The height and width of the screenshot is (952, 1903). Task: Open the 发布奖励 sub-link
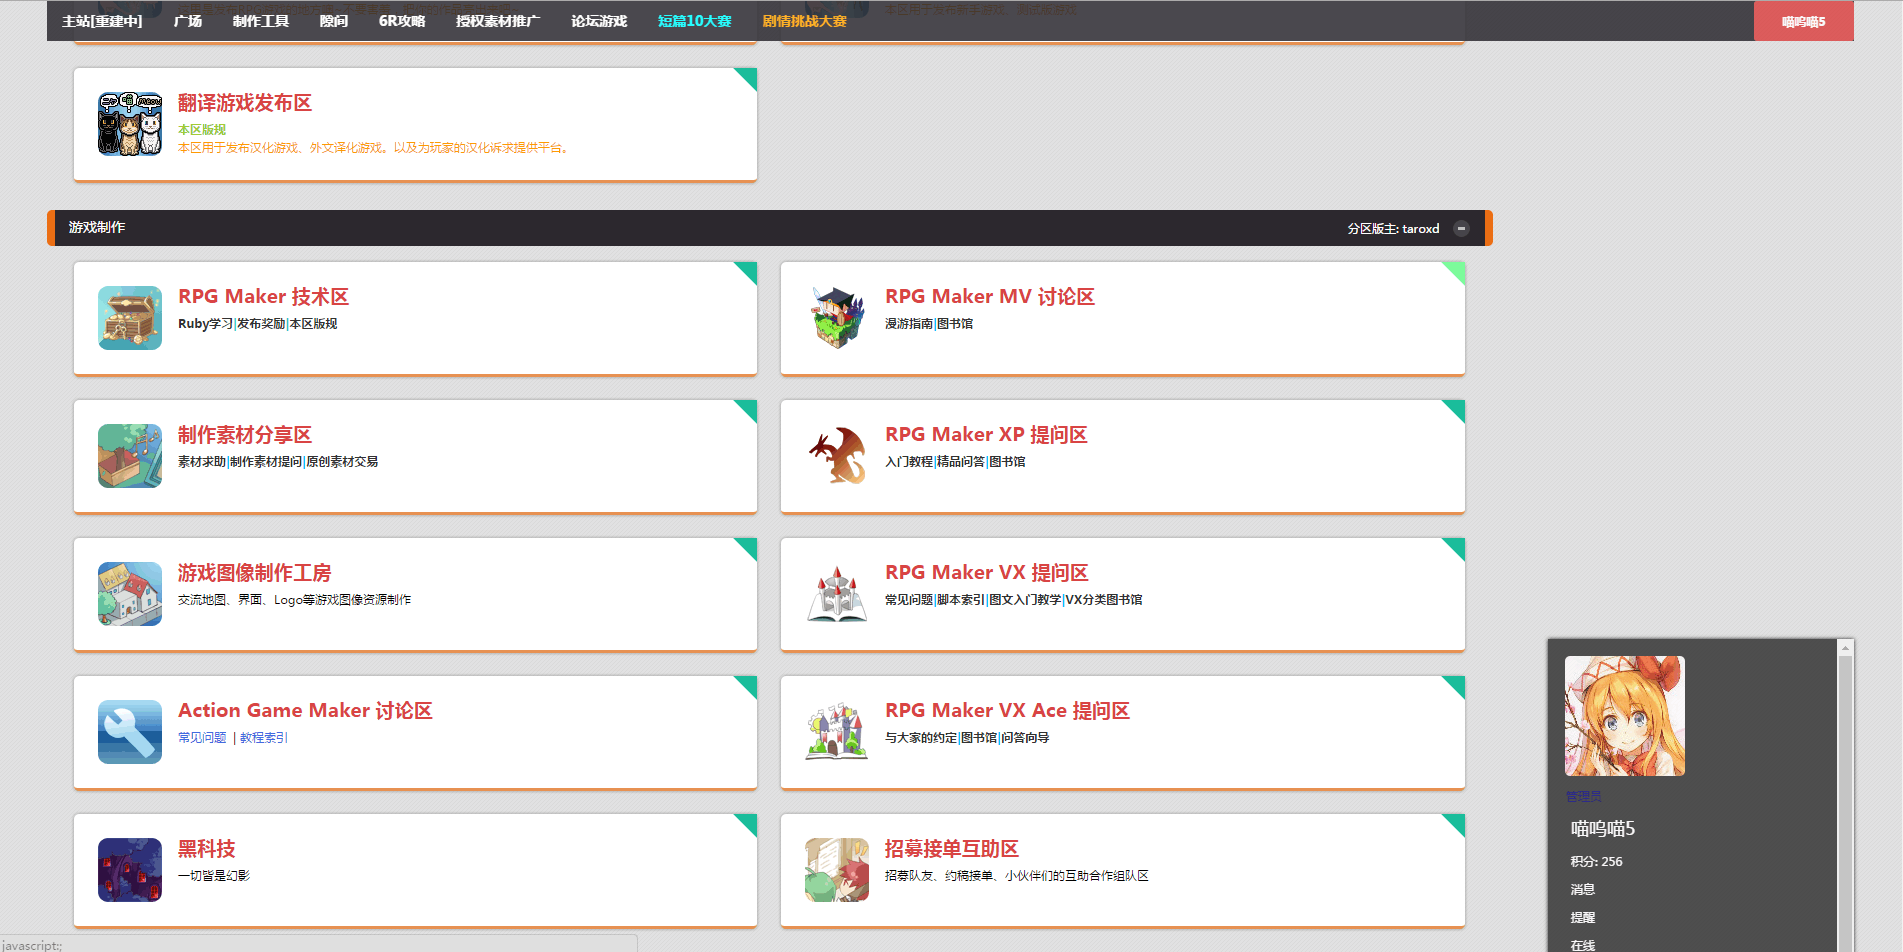pos(261,324)
